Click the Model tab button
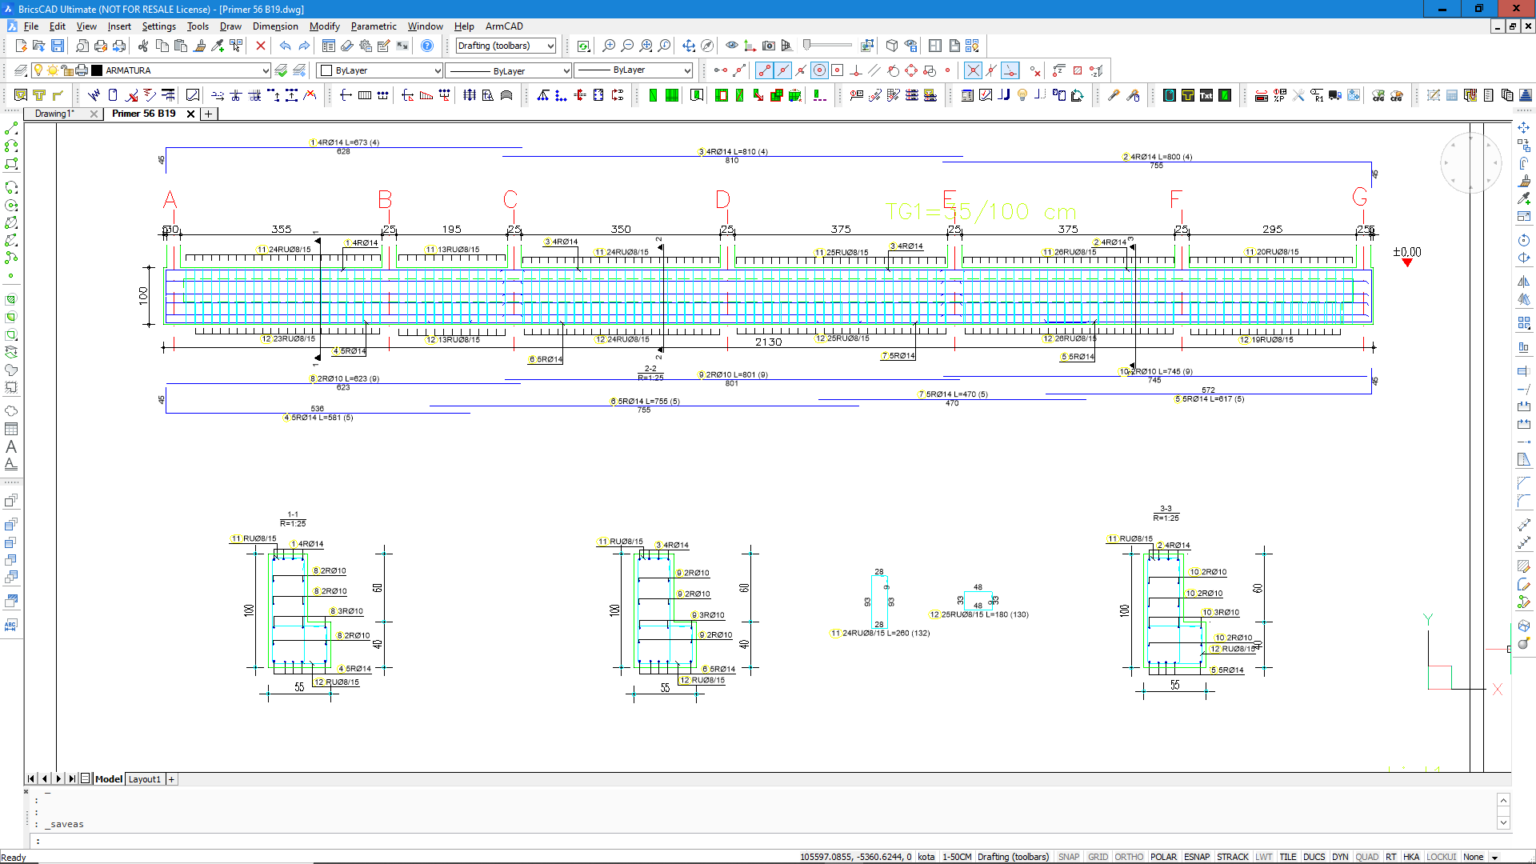 click(x=108, y=779)
